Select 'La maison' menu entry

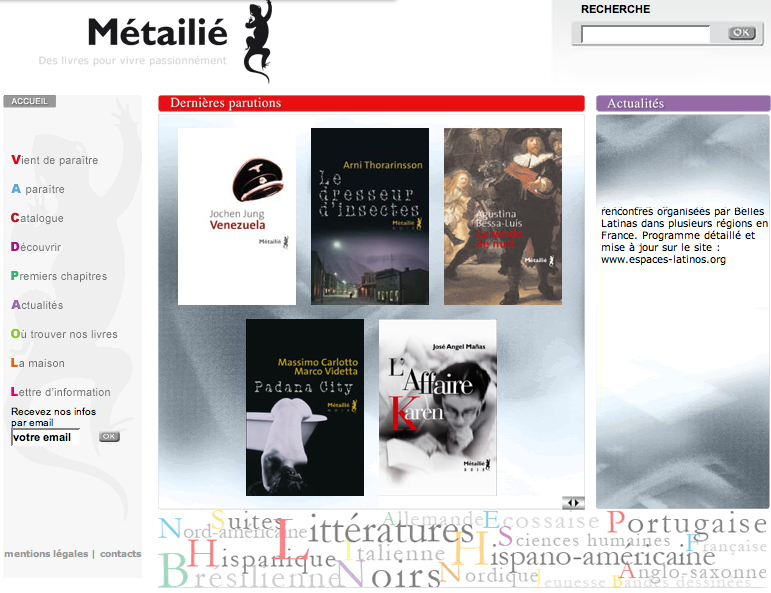[38, 363]
